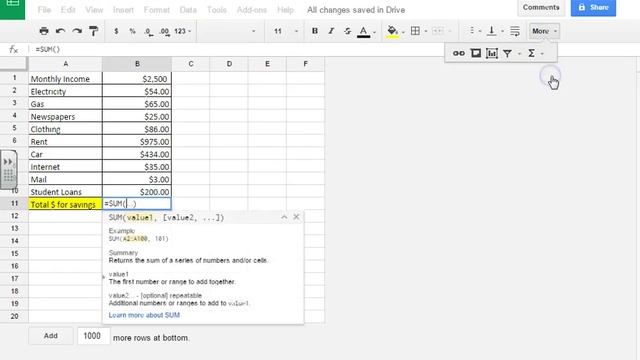Image resolution: width=640 pixels, height=360 pixels.
Task: Format as percent
Action: [132, 31]
